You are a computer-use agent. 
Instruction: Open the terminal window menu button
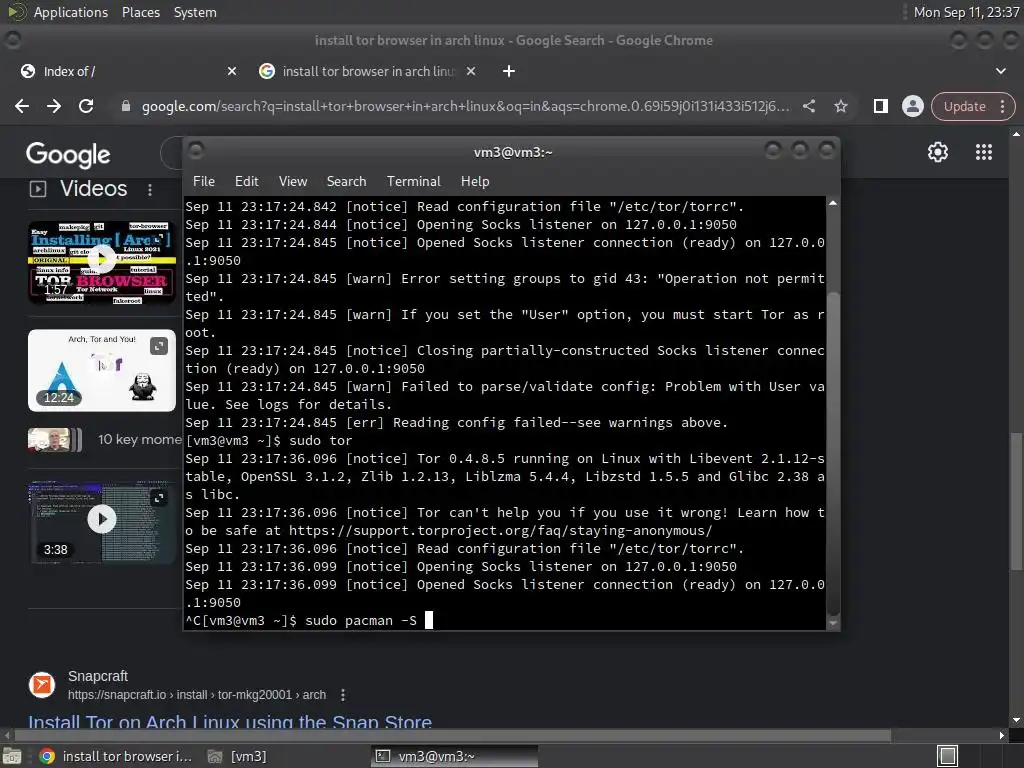[196, 151]
